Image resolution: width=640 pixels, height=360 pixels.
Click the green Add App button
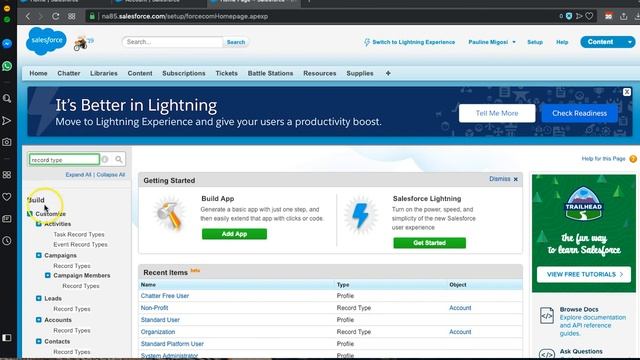pyautogui.click(x=234, y=234)
